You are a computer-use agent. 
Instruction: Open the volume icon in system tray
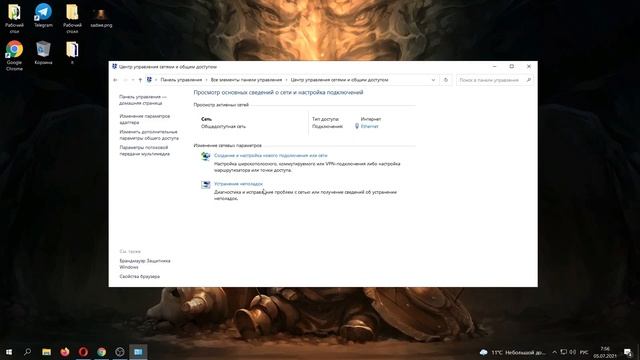click(573, 352)
